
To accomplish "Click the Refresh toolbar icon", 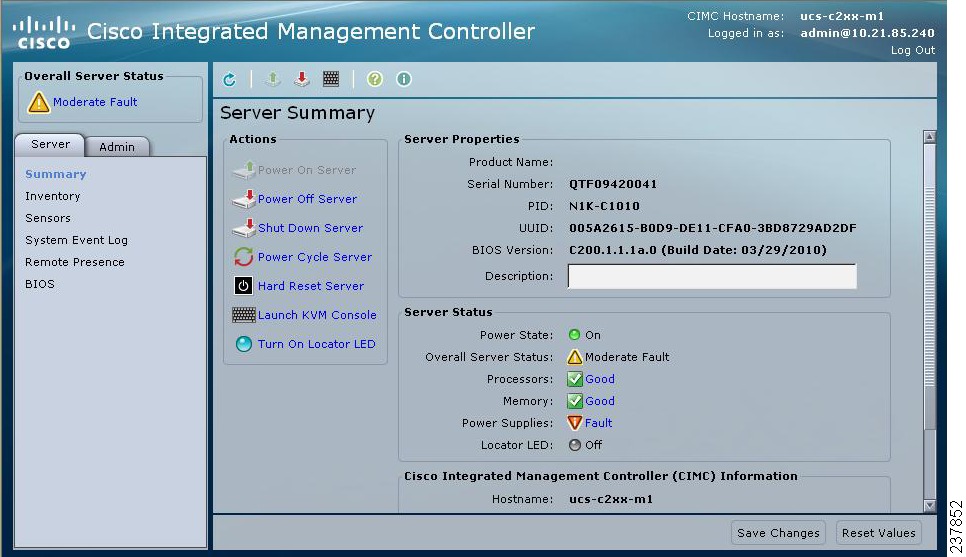I will [x=229, y=79].
